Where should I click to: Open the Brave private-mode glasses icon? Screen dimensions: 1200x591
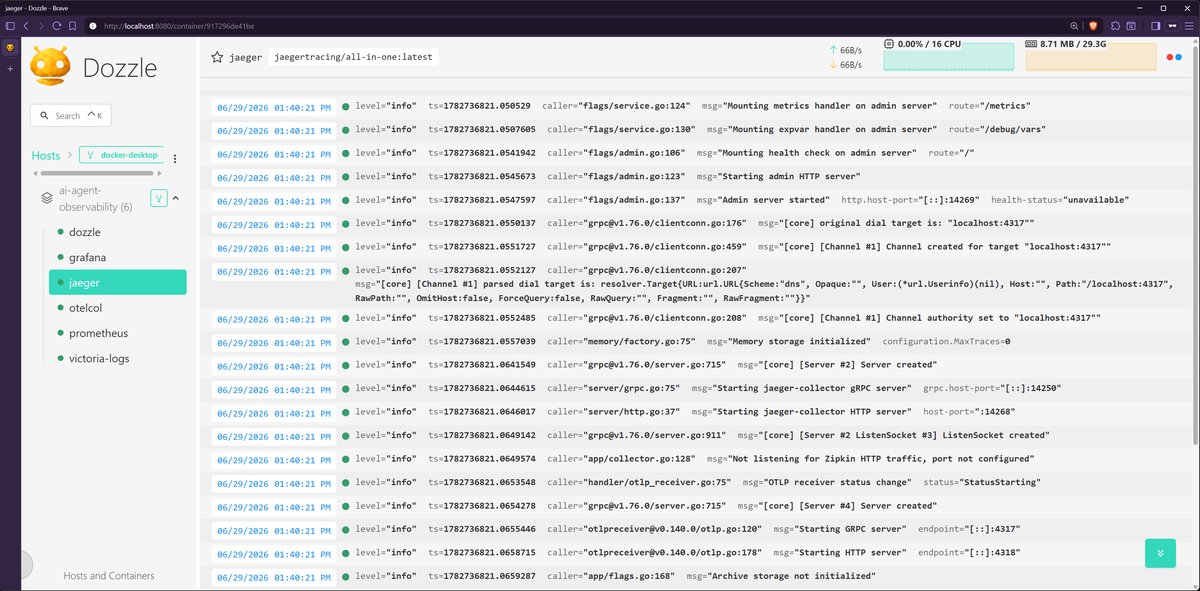tap(1172, 25)
